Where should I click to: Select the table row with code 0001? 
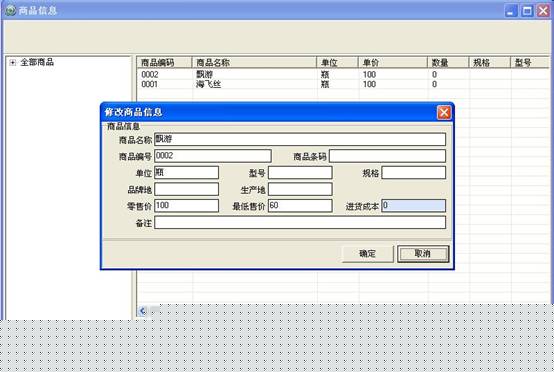343,84
